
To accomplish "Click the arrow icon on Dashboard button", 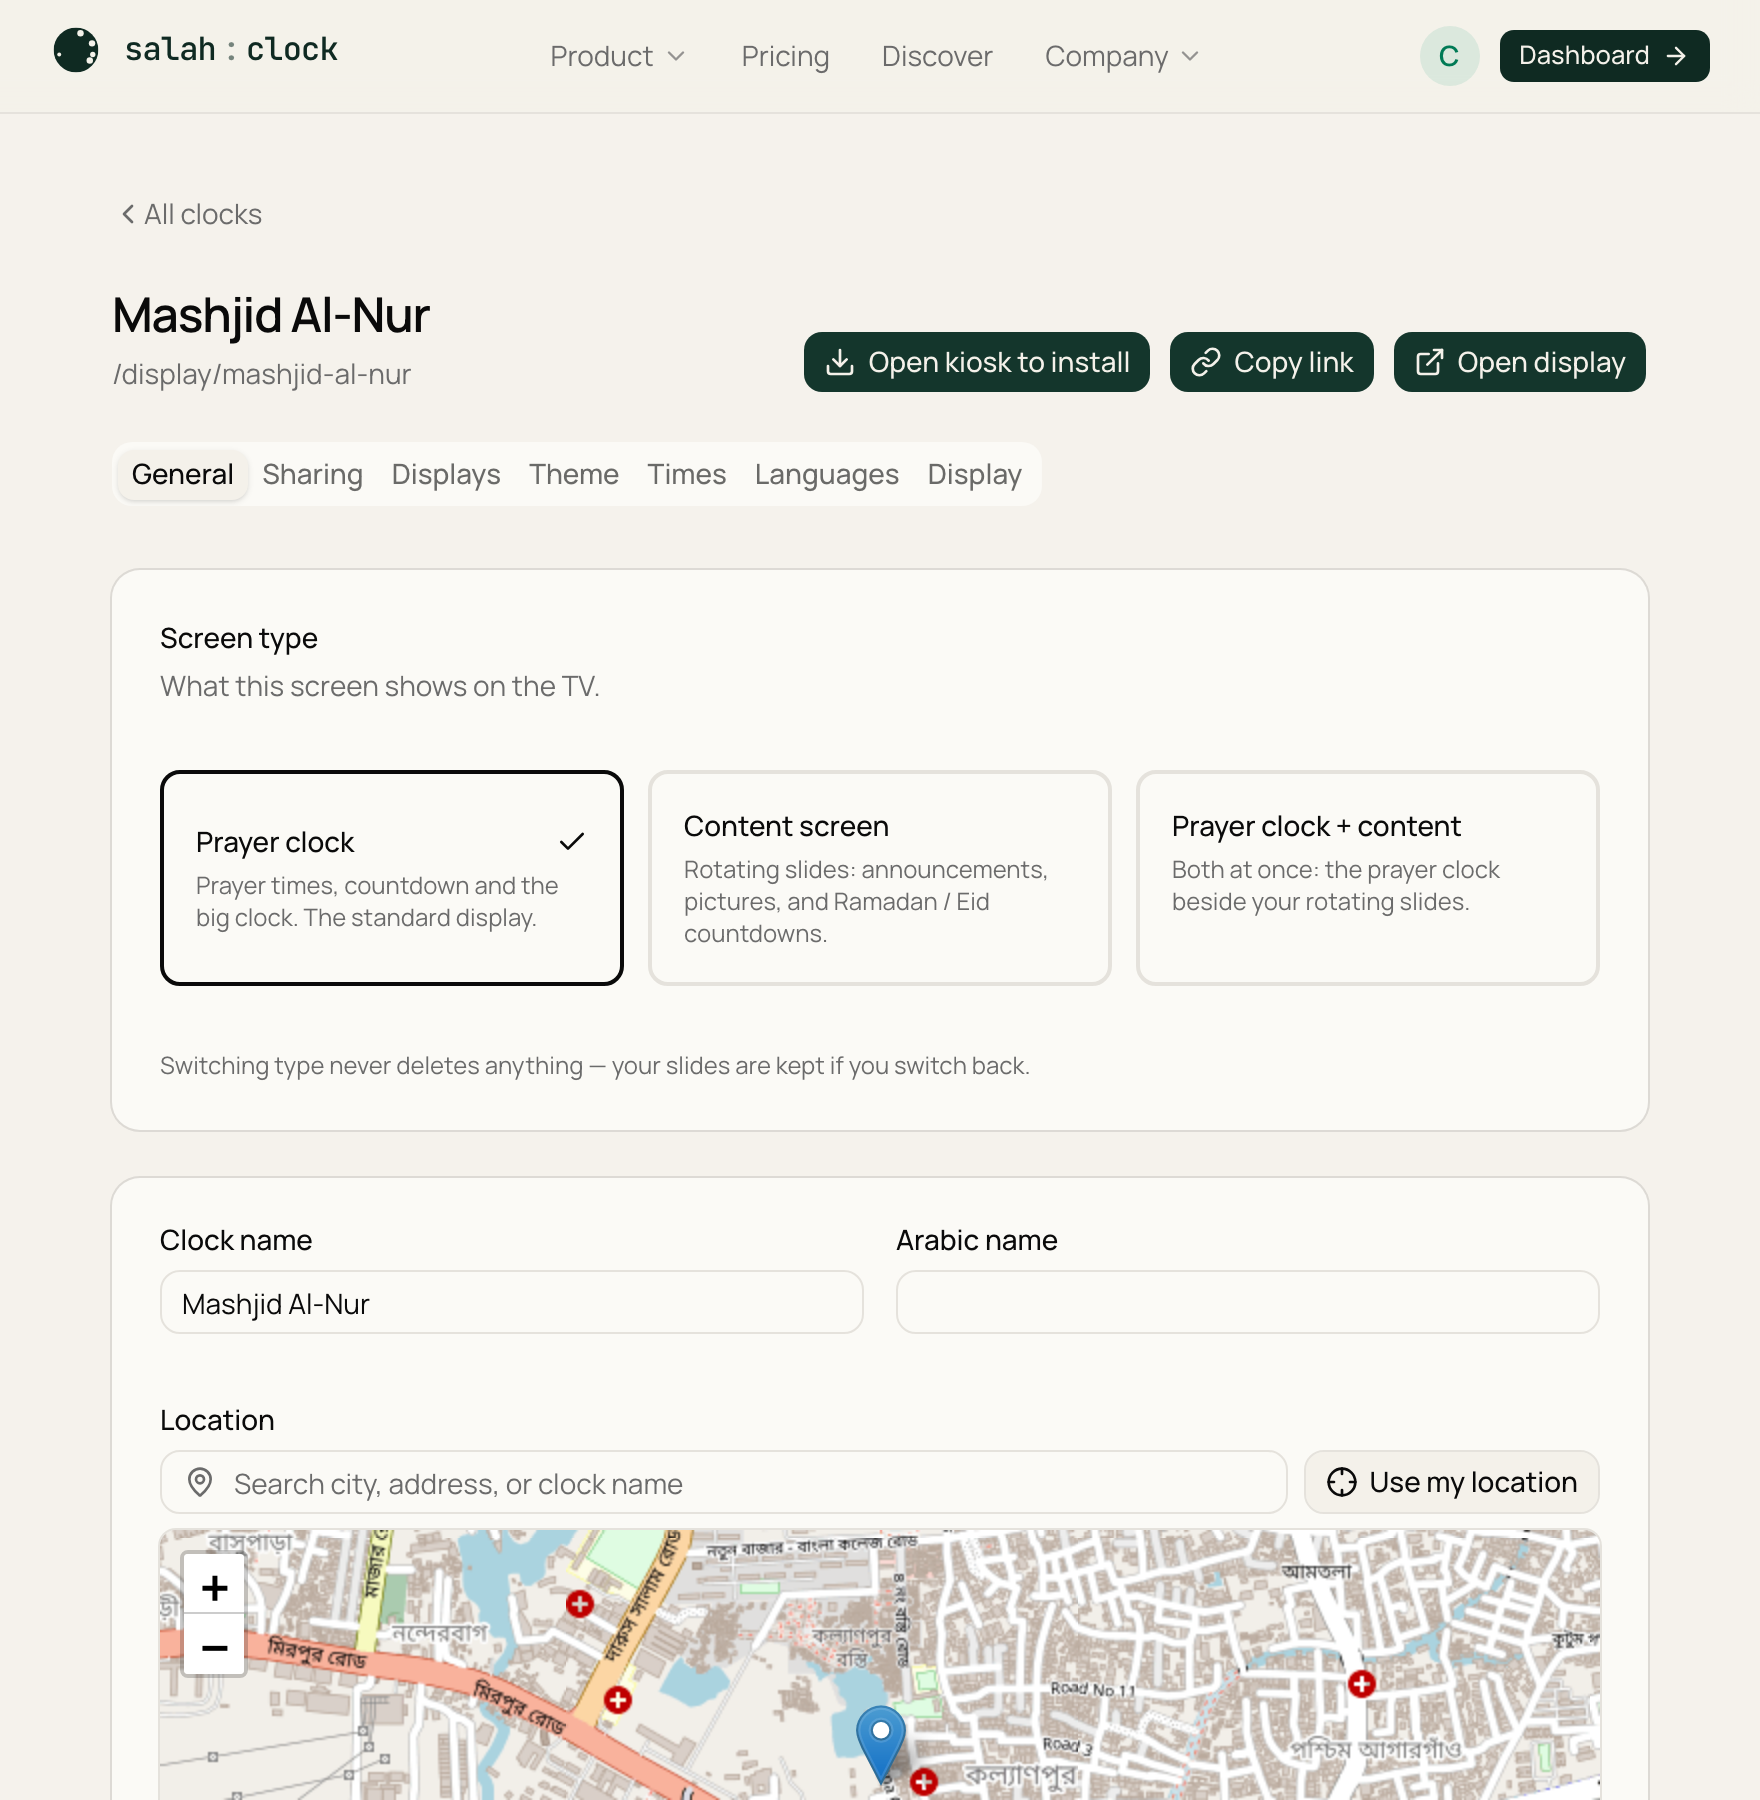I will (1676, 56).
